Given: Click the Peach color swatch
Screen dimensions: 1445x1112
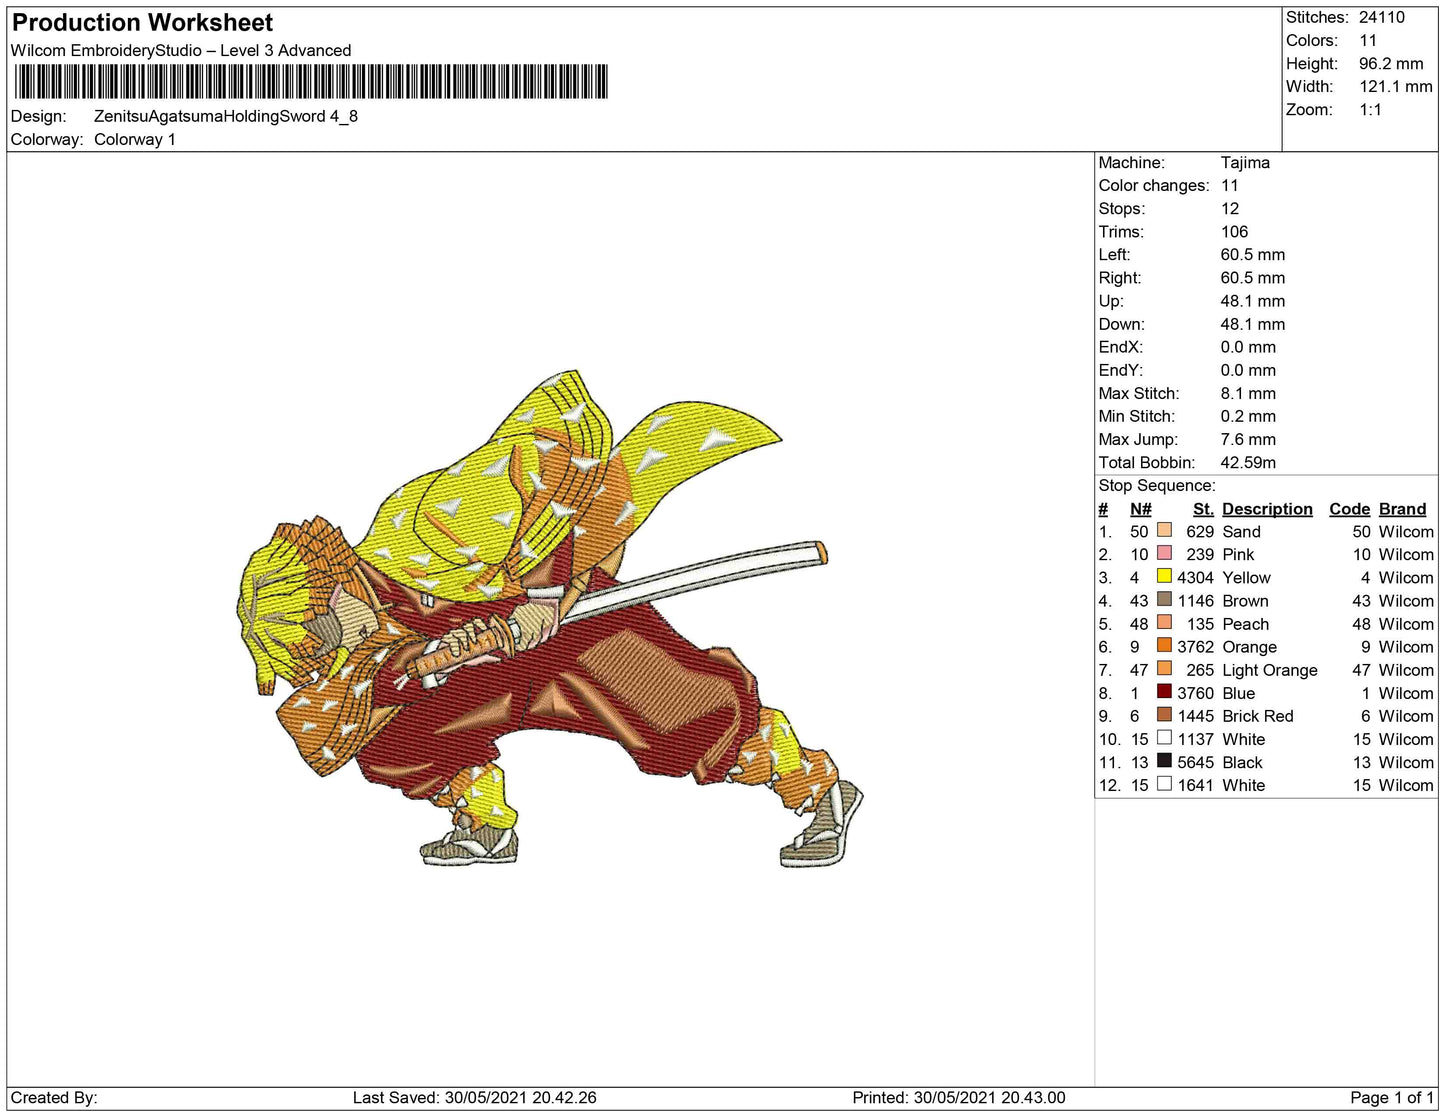Looking at the screenshot, I should pos(1164,622).
